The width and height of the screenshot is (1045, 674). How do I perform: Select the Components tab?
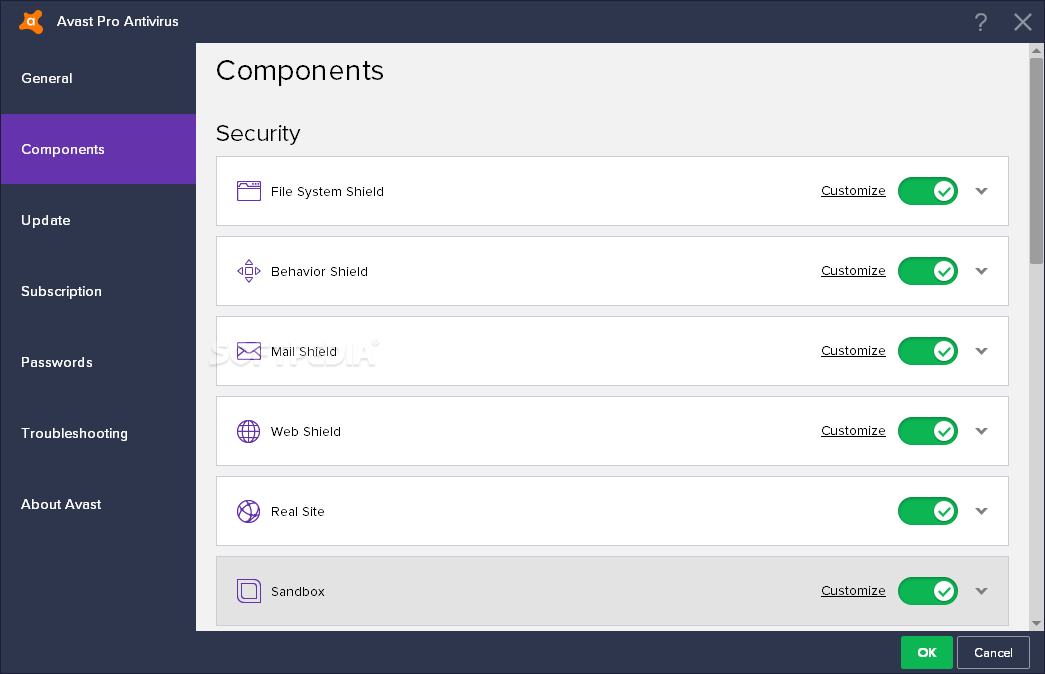(x=99, y=149)
